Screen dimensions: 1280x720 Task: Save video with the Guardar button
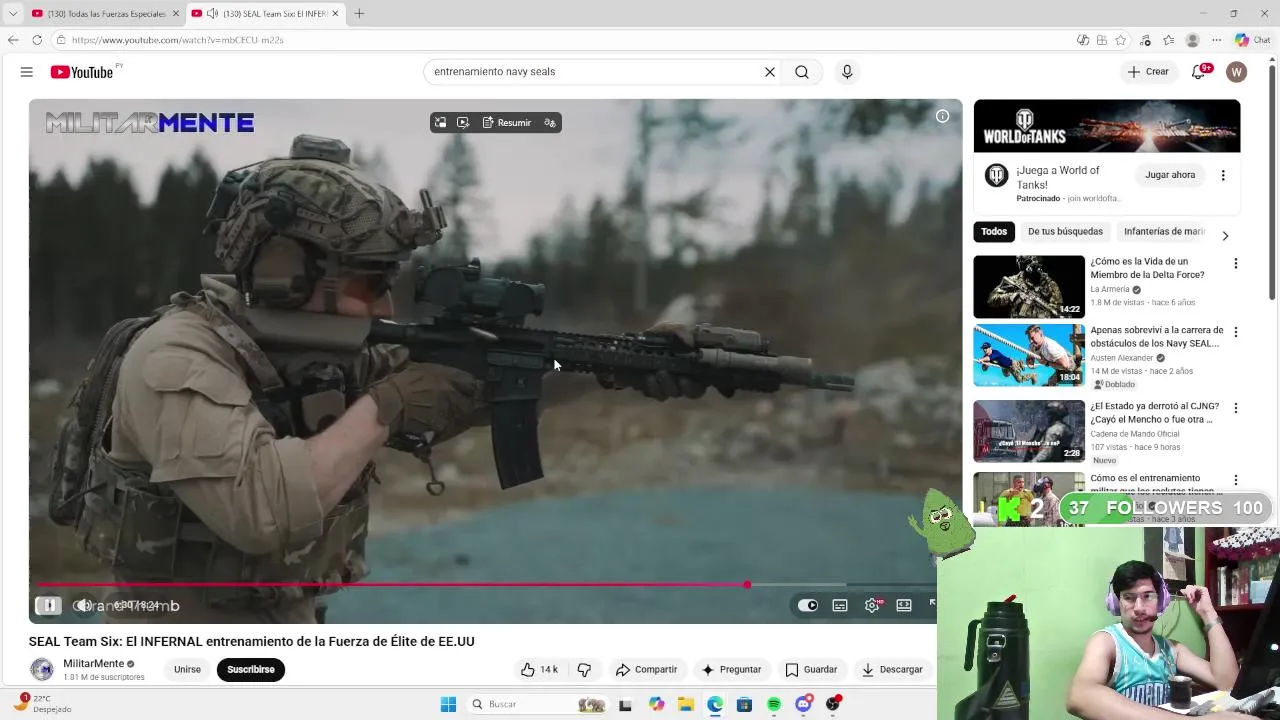click(x=811, y=670)
